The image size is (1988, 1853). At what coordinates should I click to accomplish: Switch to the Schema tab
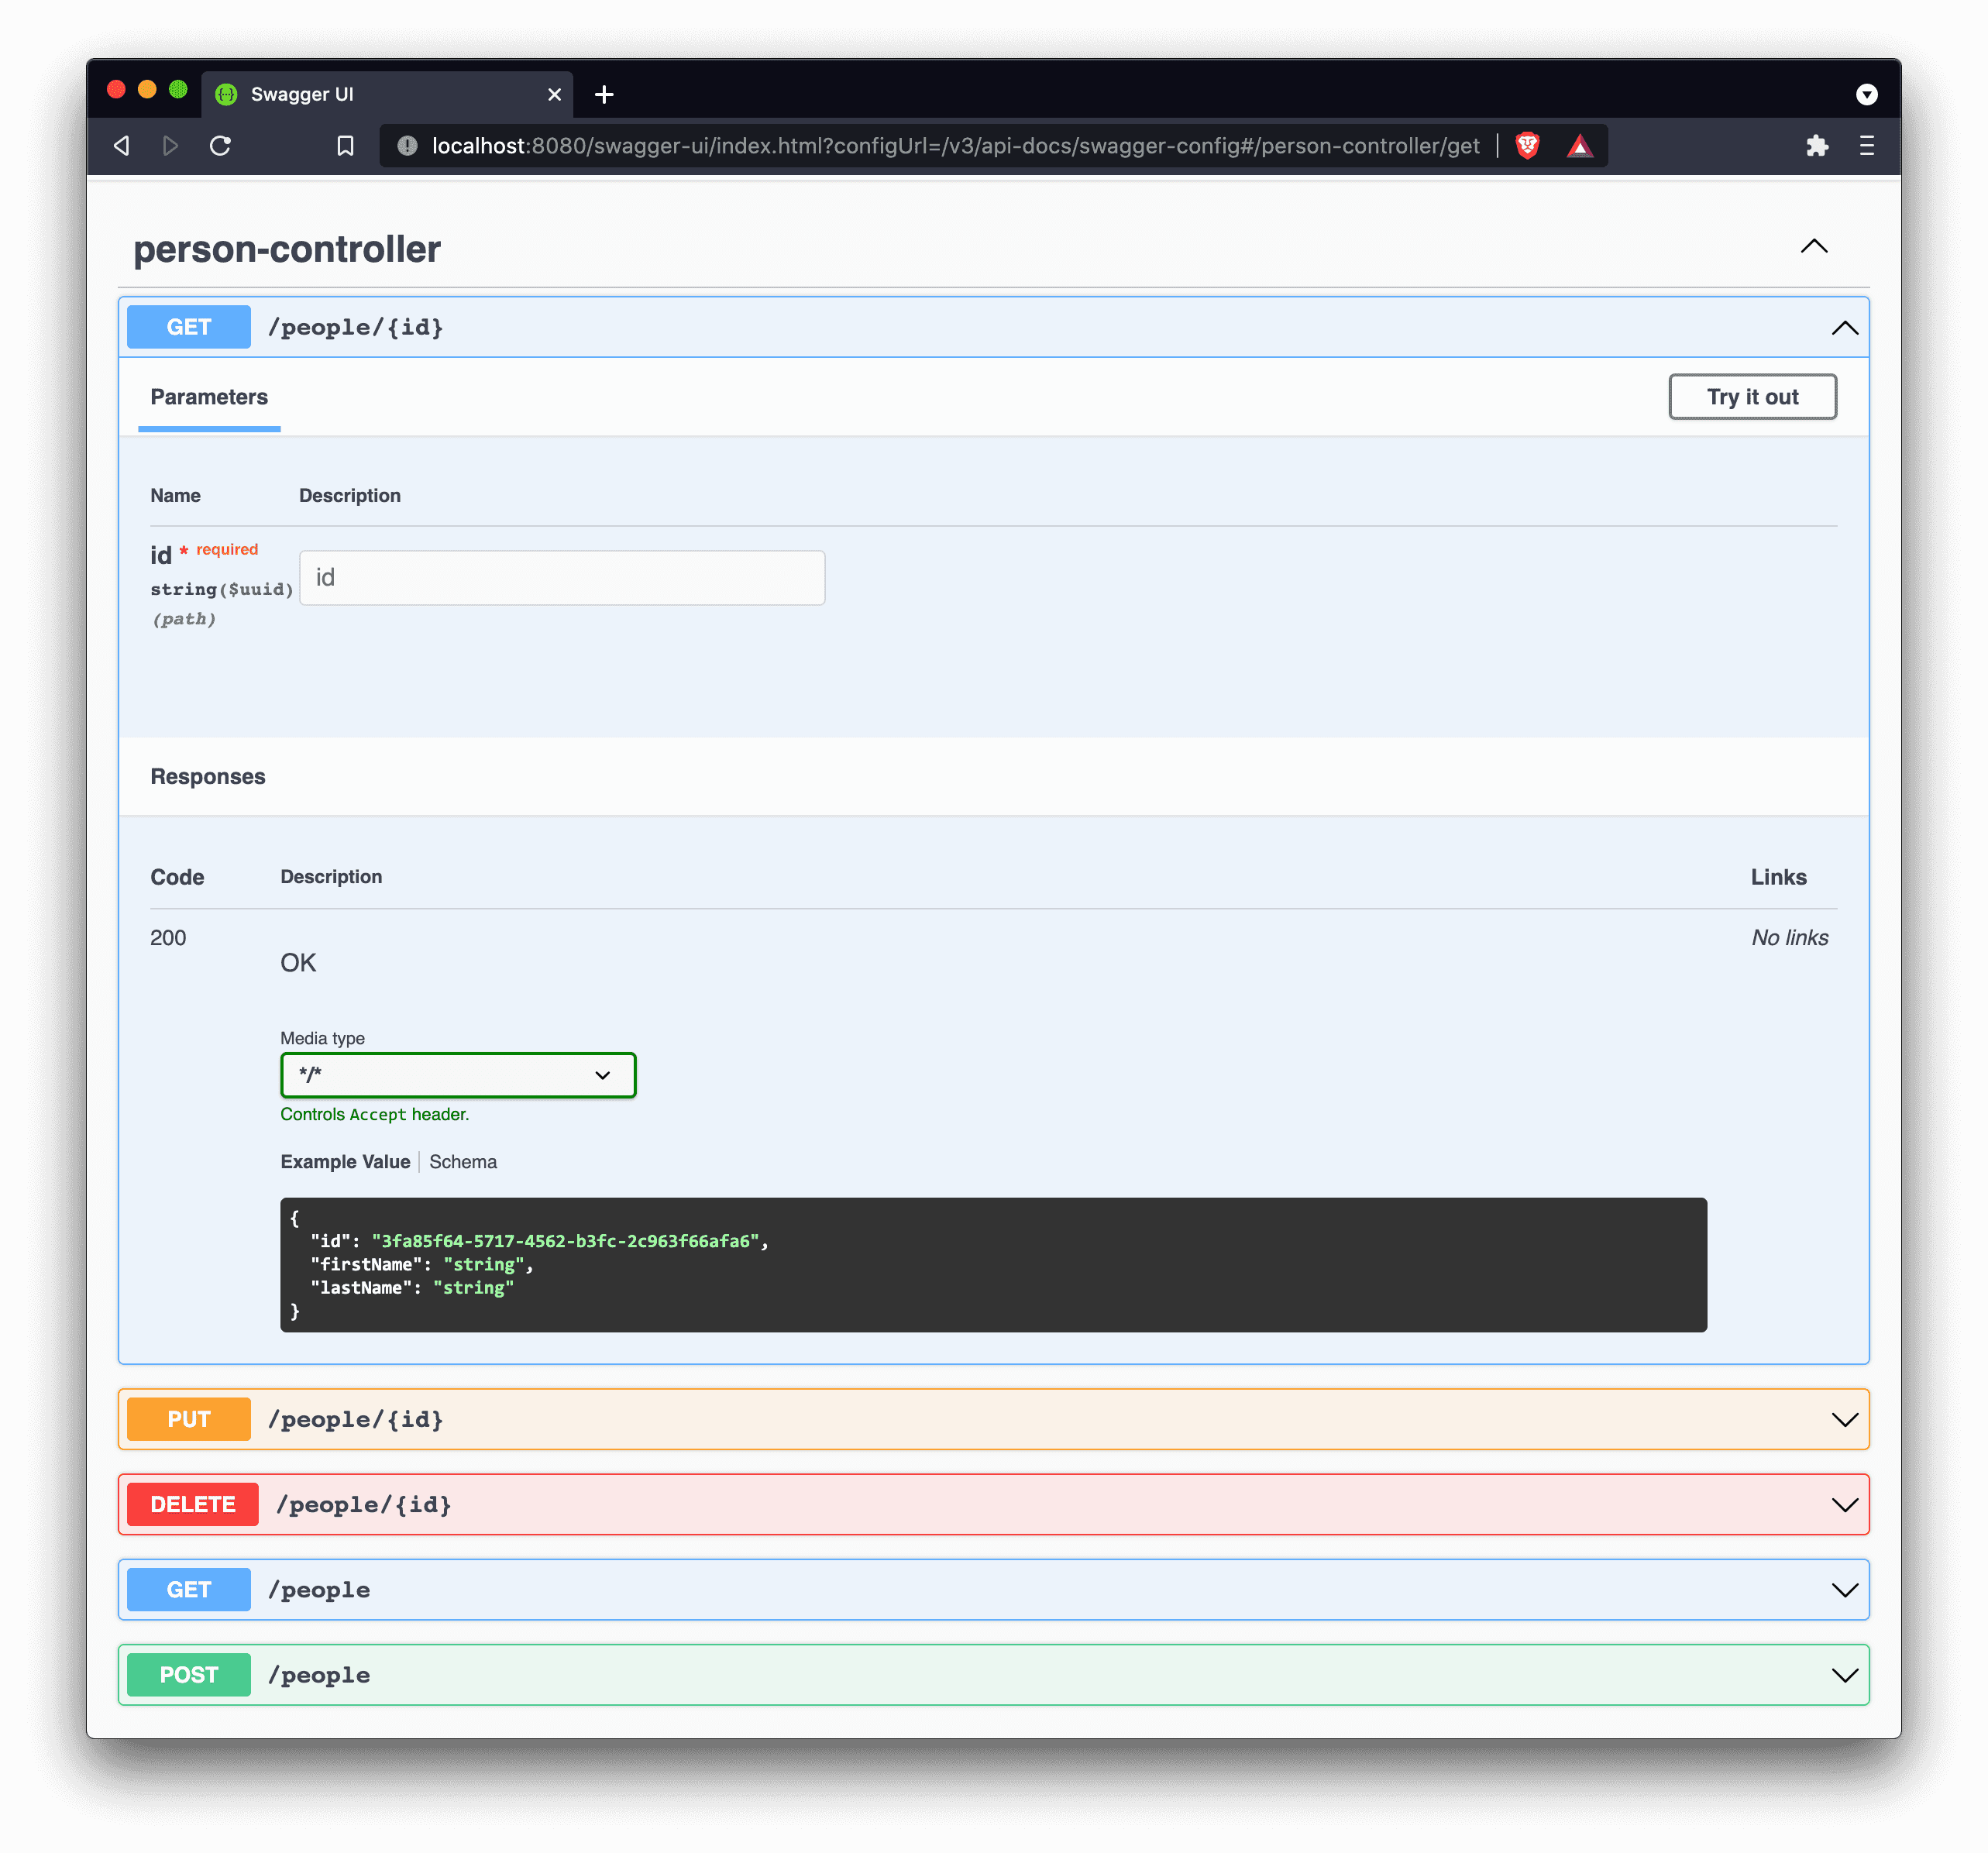[463, 1162]
